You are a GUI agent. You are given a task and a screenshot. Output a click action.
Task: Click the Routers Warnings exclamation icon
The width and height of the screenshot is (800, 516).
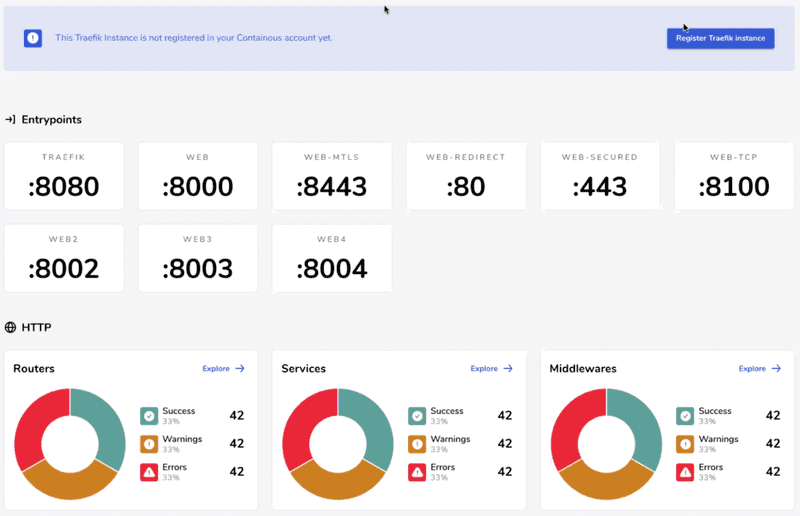point(149,444)
